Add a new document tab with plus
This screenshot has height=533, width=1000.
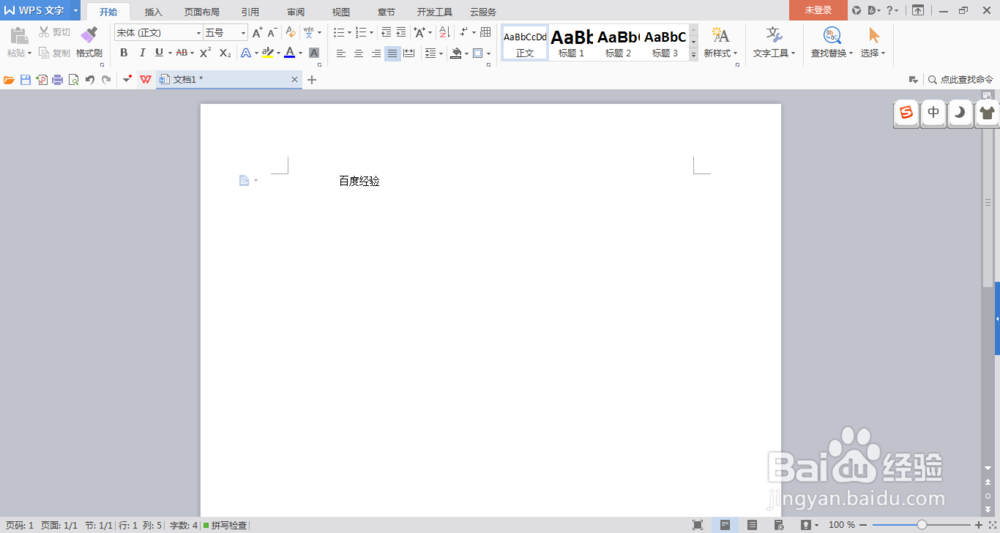pyautogui.click(x=312, y=80)
